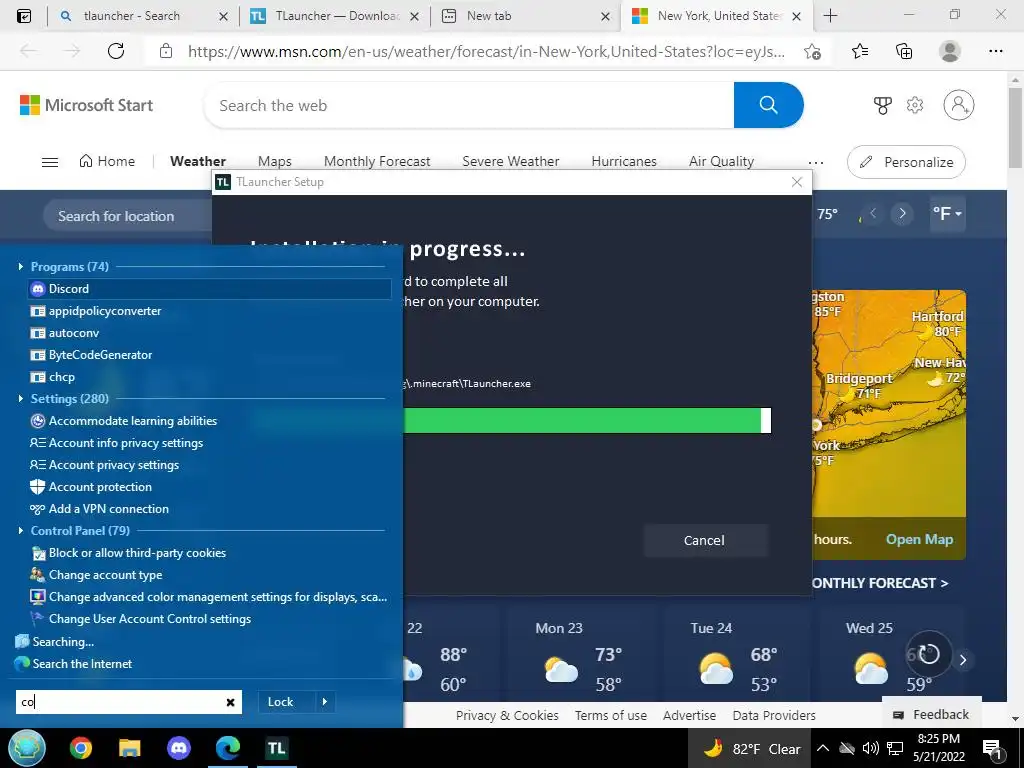Viewport: 1024px width, 768px height.
Task: Open the Maps weather section
Action: pos(274,161)
